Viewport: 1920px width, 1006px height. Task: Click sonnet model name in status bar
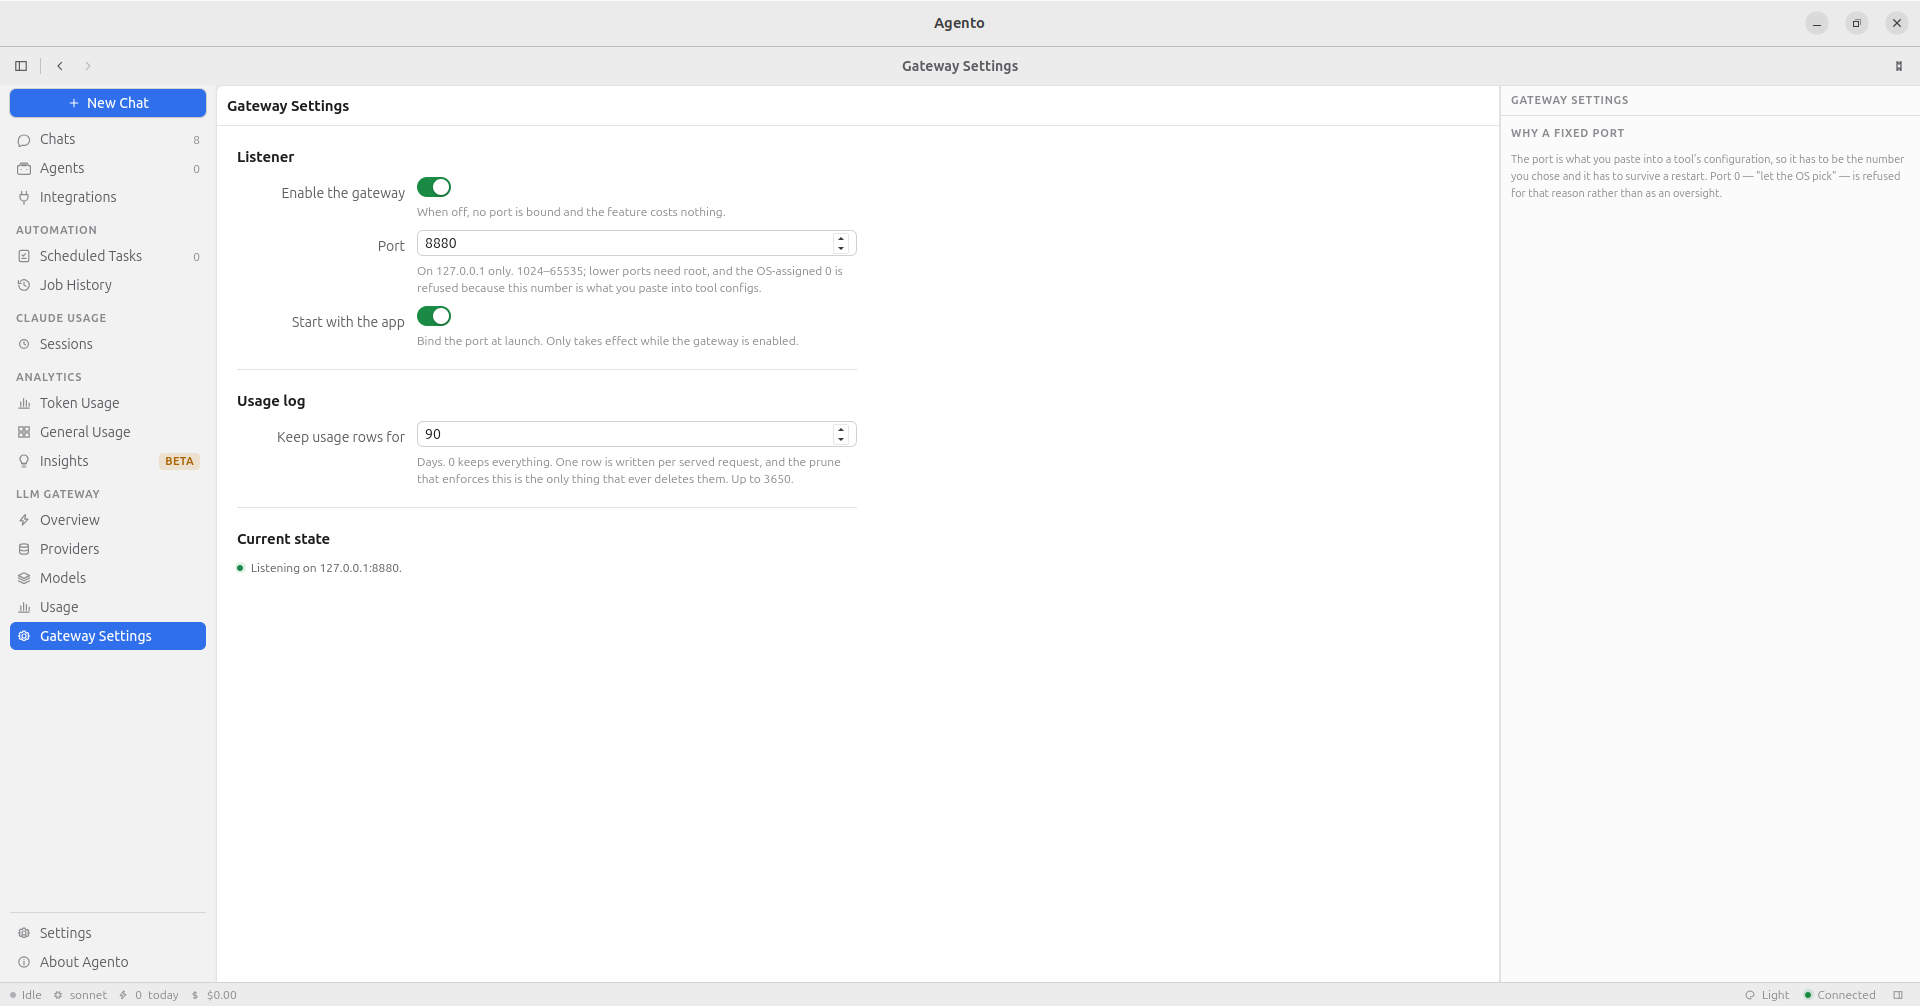(88, 995)
